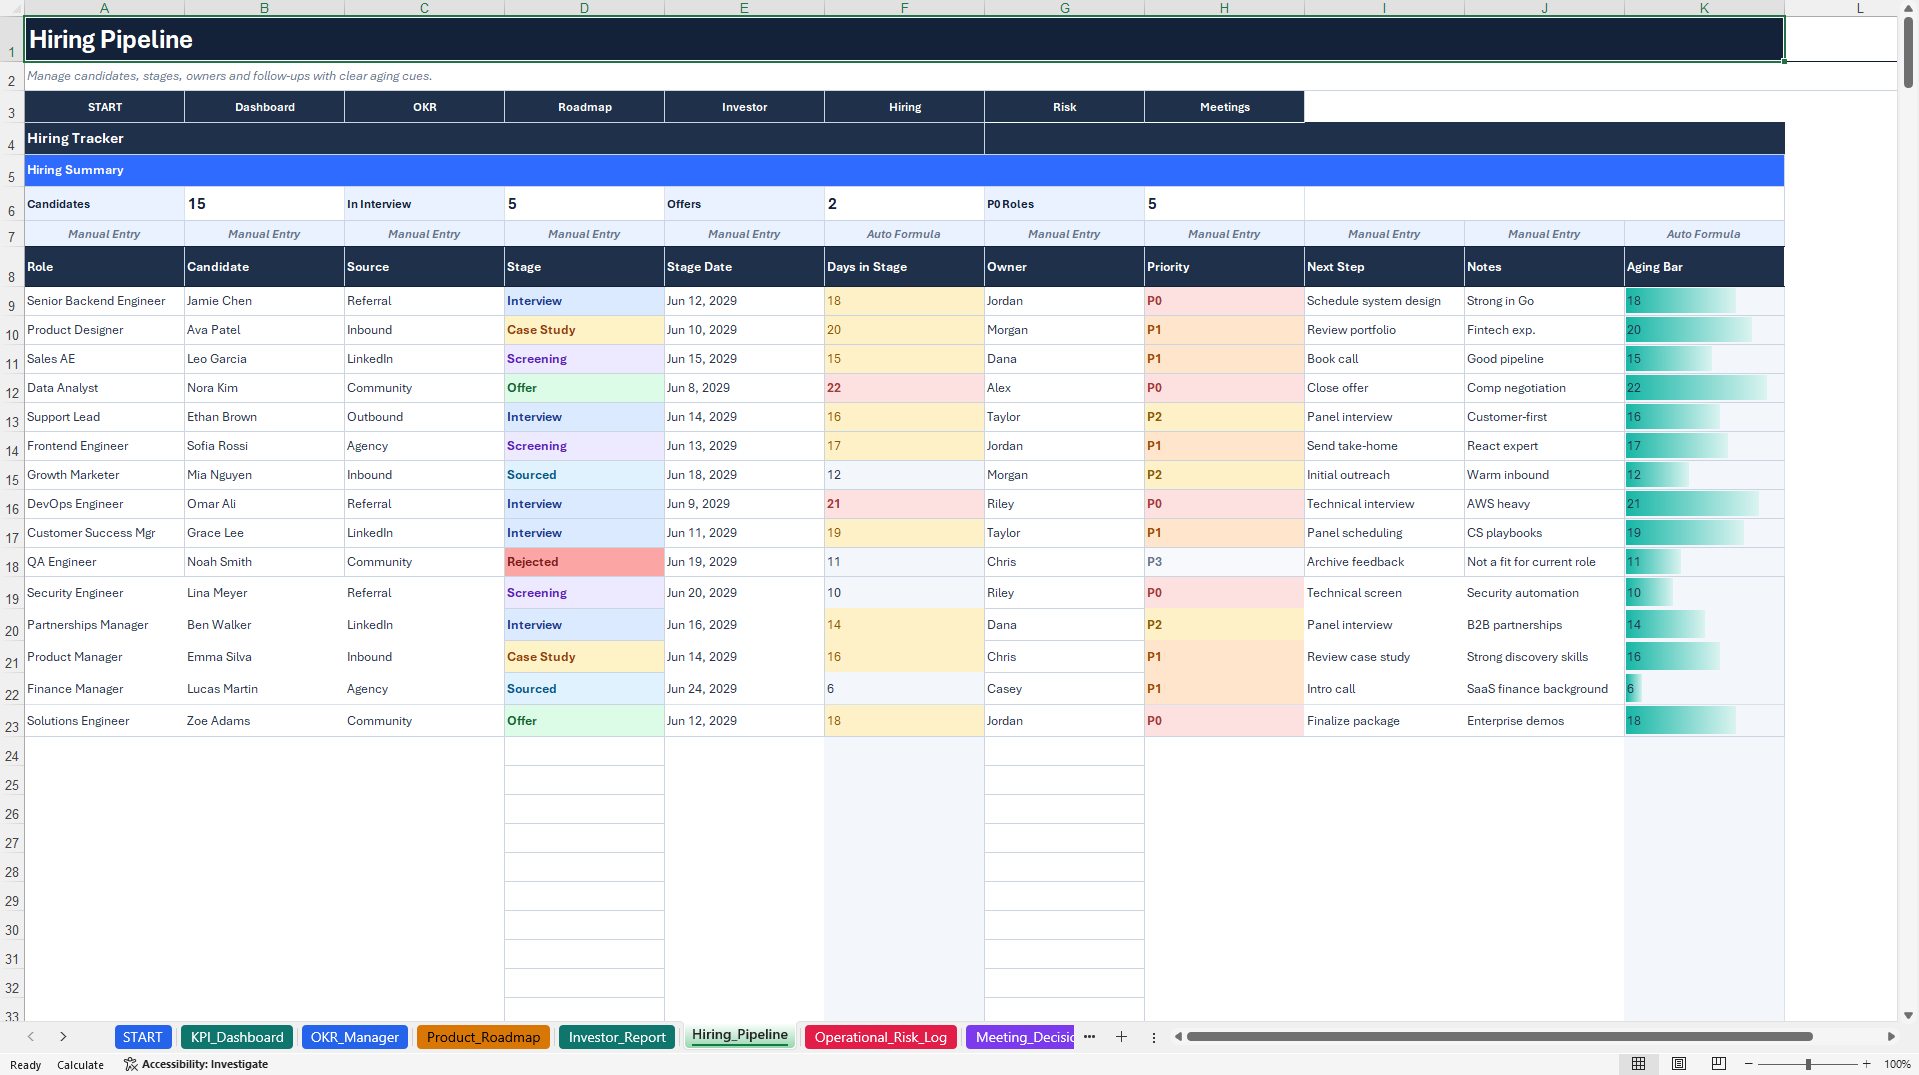Click zoom in plus icon

pyautogui.click(x=1867, y=1064)
